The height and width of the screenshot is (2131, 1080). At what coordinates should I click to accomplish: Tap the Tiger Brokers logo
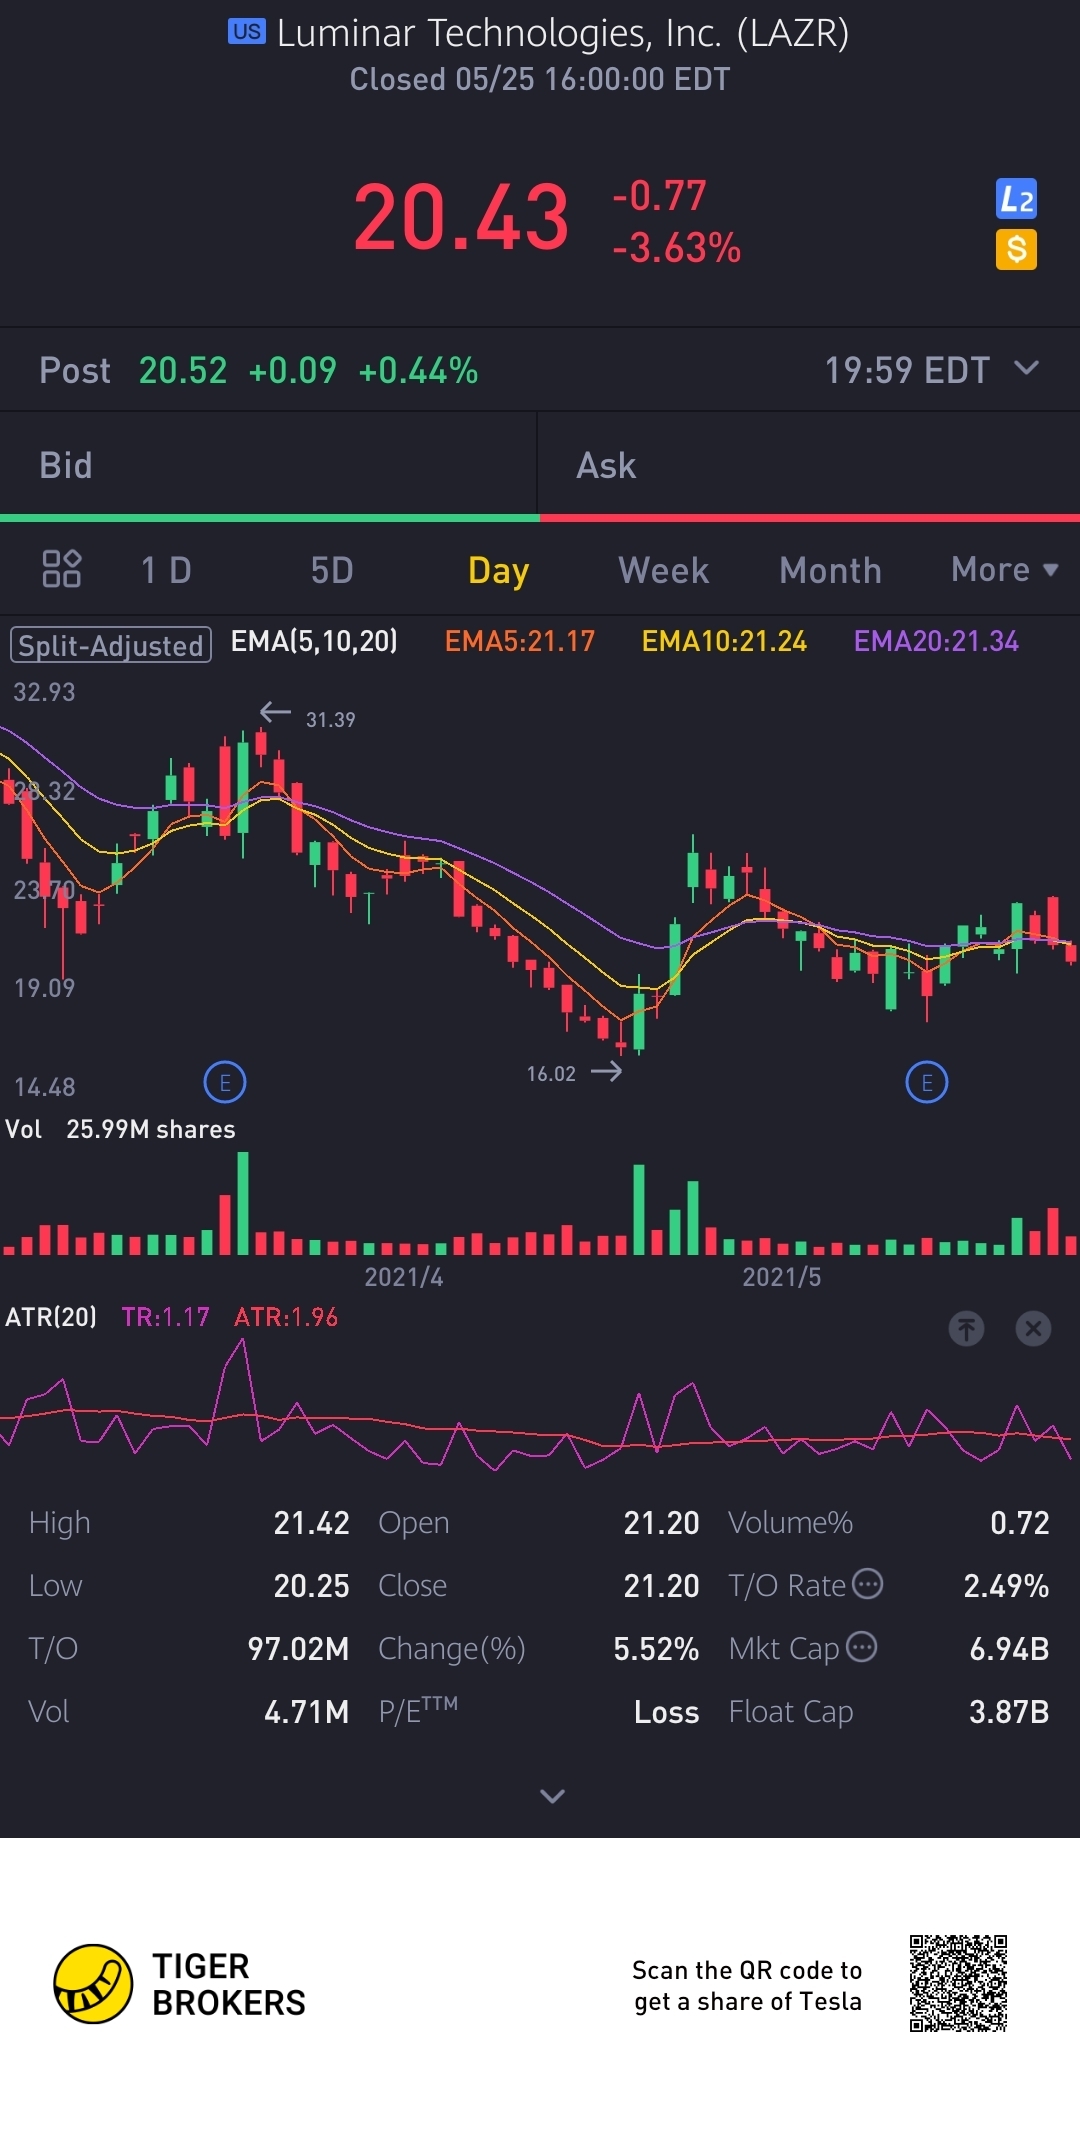point(93,1984)
